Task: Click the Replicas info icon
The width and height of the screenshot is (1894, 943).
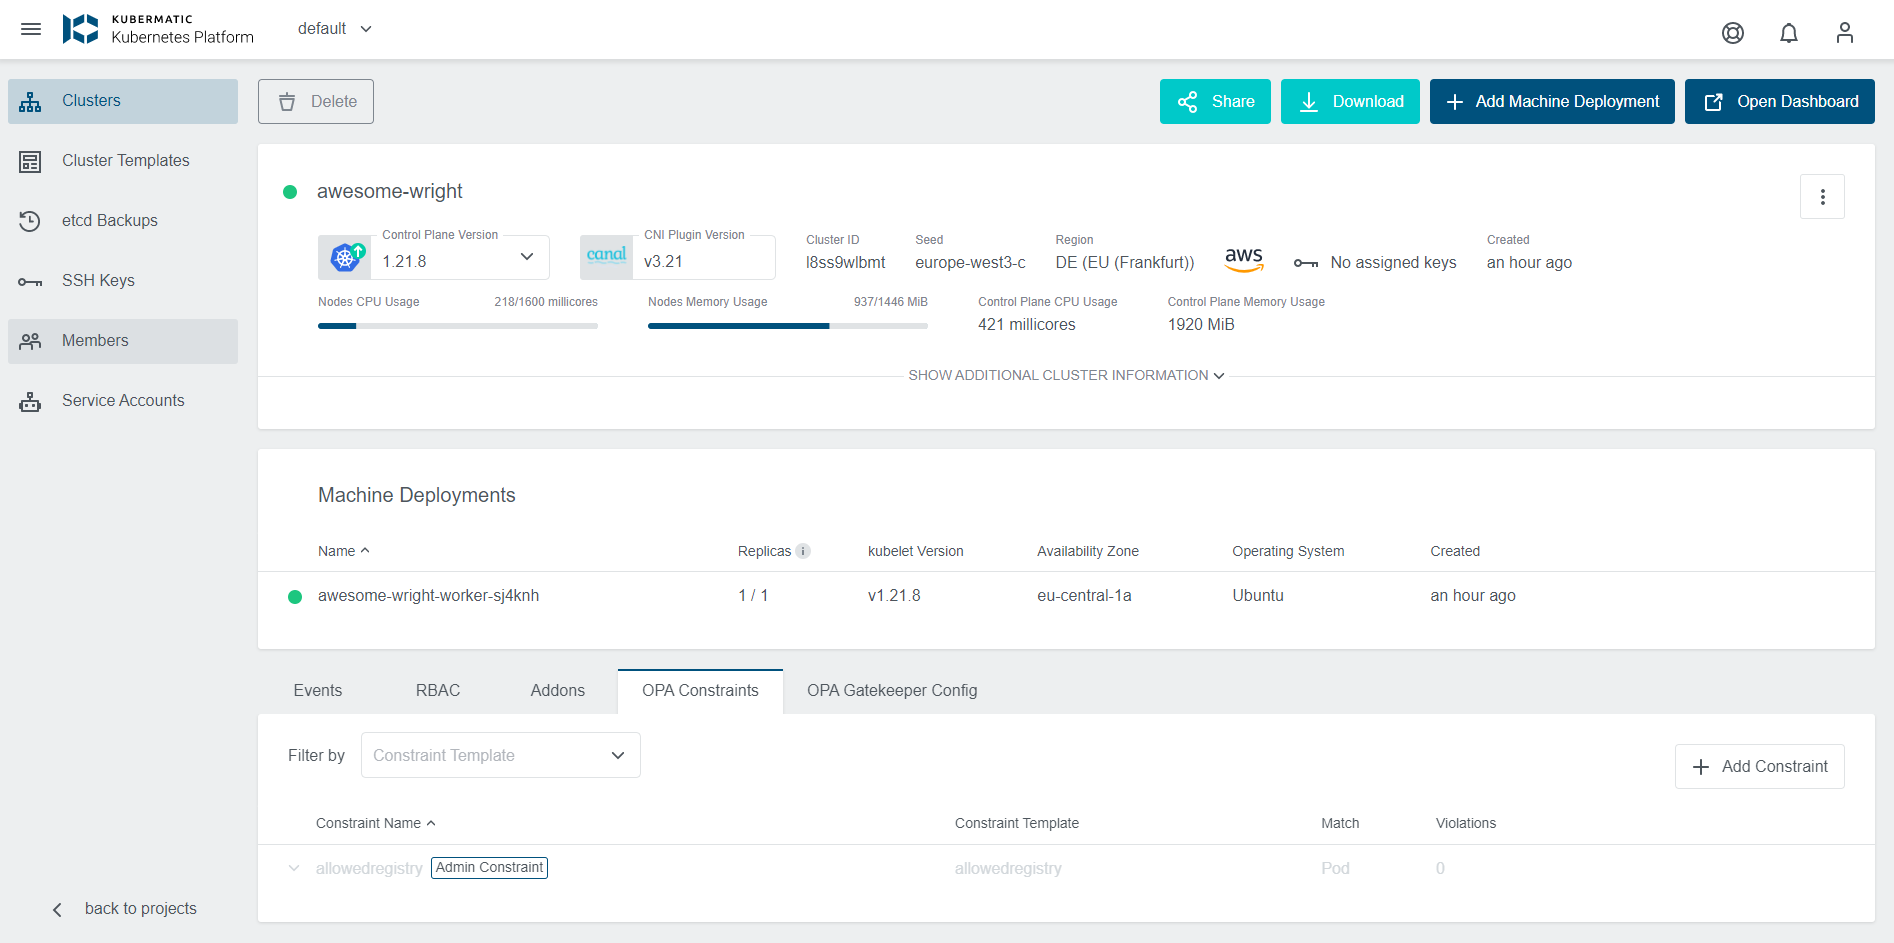Action: [x=803, y=551]
